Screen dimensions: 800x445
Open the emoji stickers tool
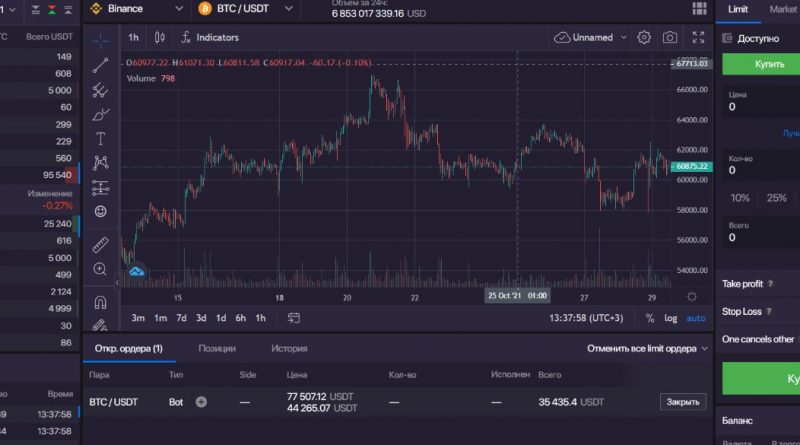100,211
